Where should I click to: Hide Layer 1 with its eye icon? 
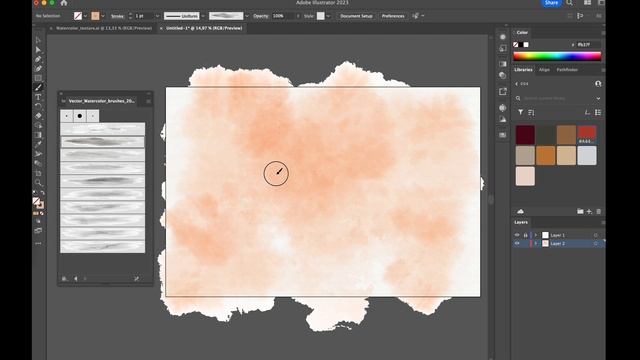click(517, 235)
